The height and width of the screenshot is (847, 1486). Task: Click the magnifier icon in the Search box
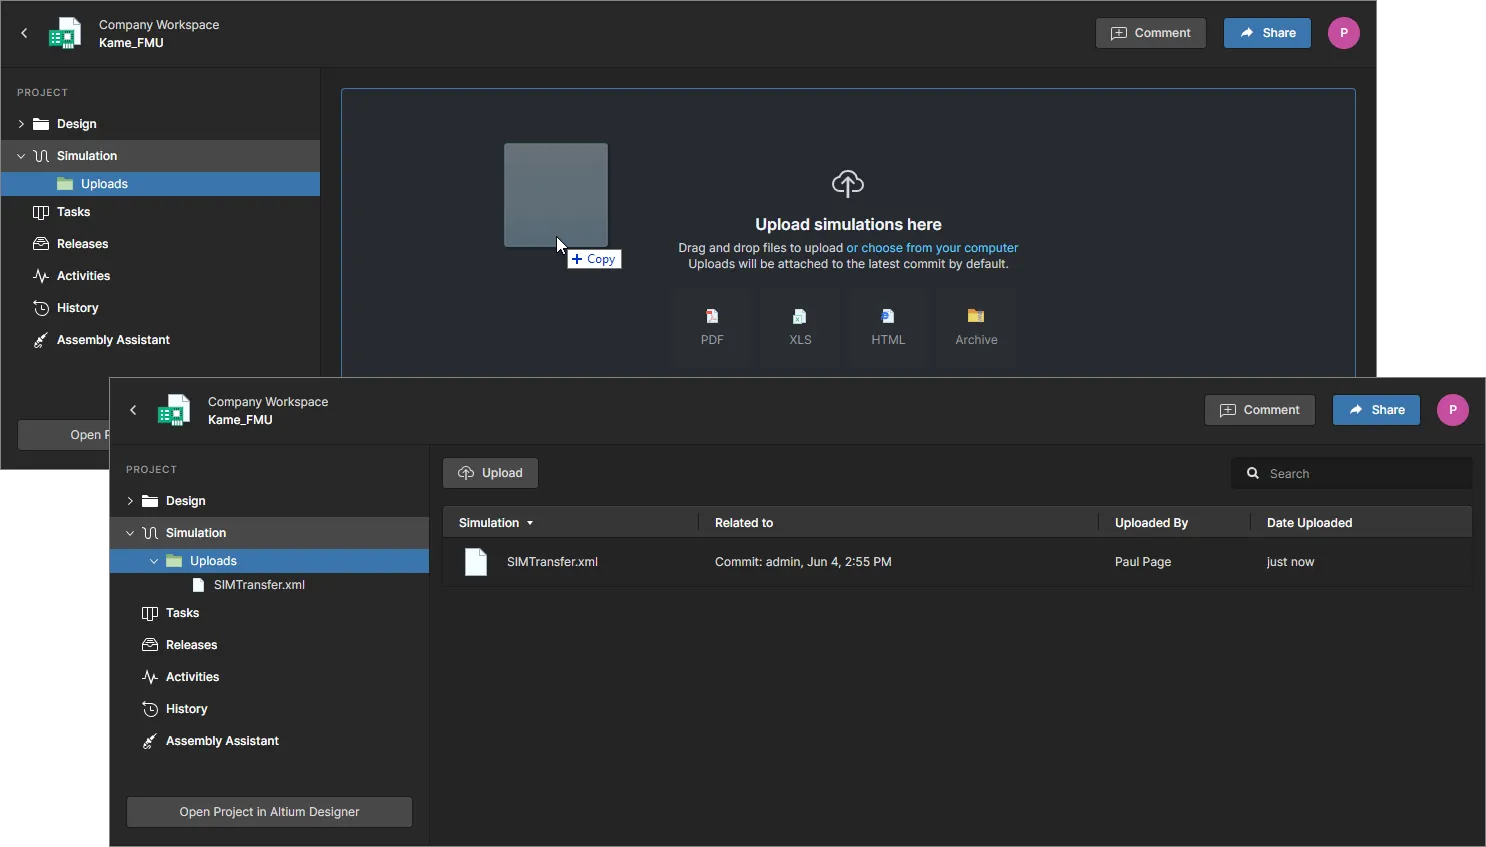point(1253,473)
